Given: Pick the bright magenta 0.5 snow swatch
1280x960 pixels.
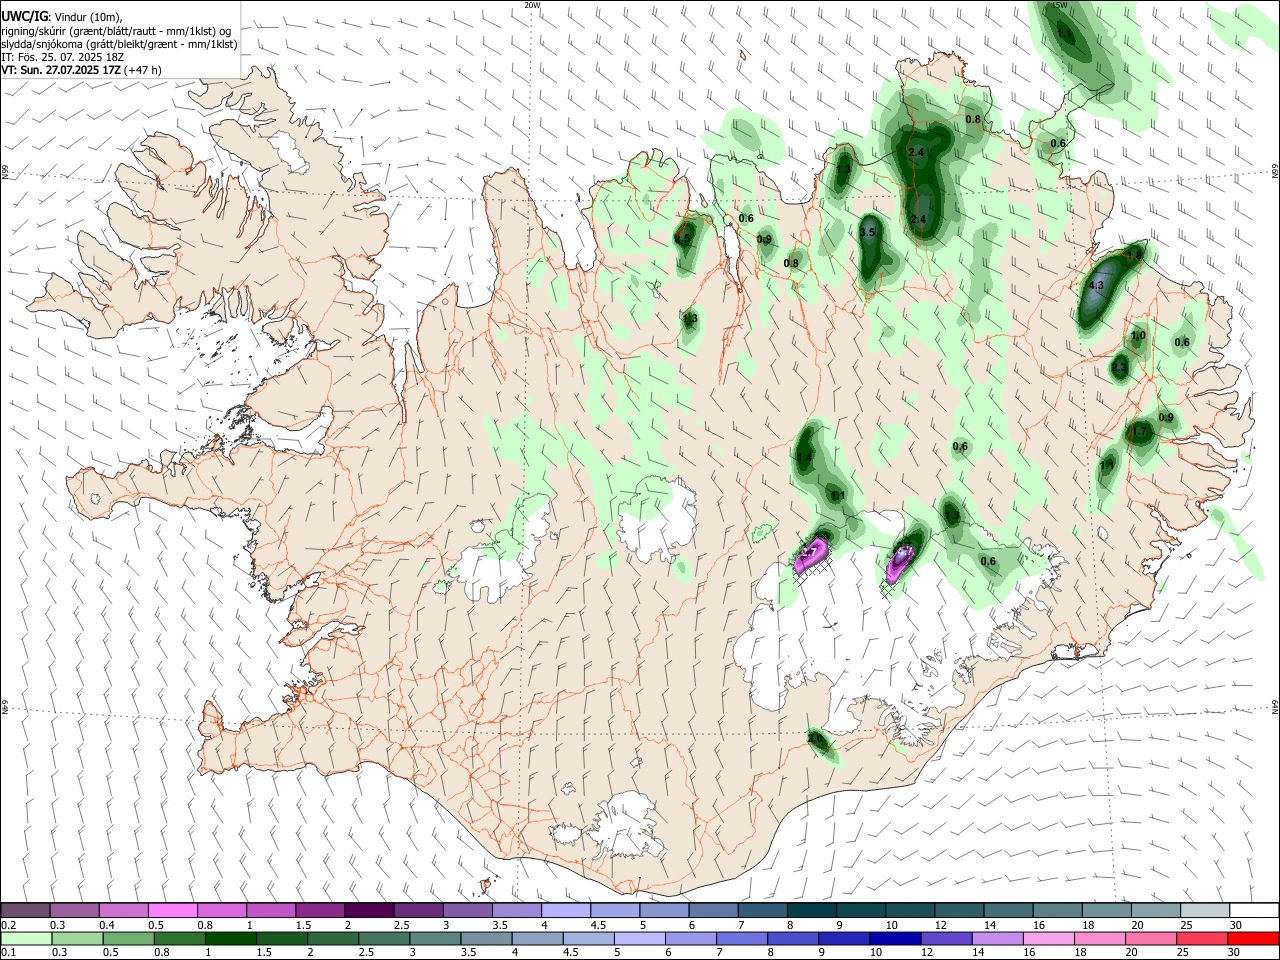Looking at the screenshot, I should 172,910.
